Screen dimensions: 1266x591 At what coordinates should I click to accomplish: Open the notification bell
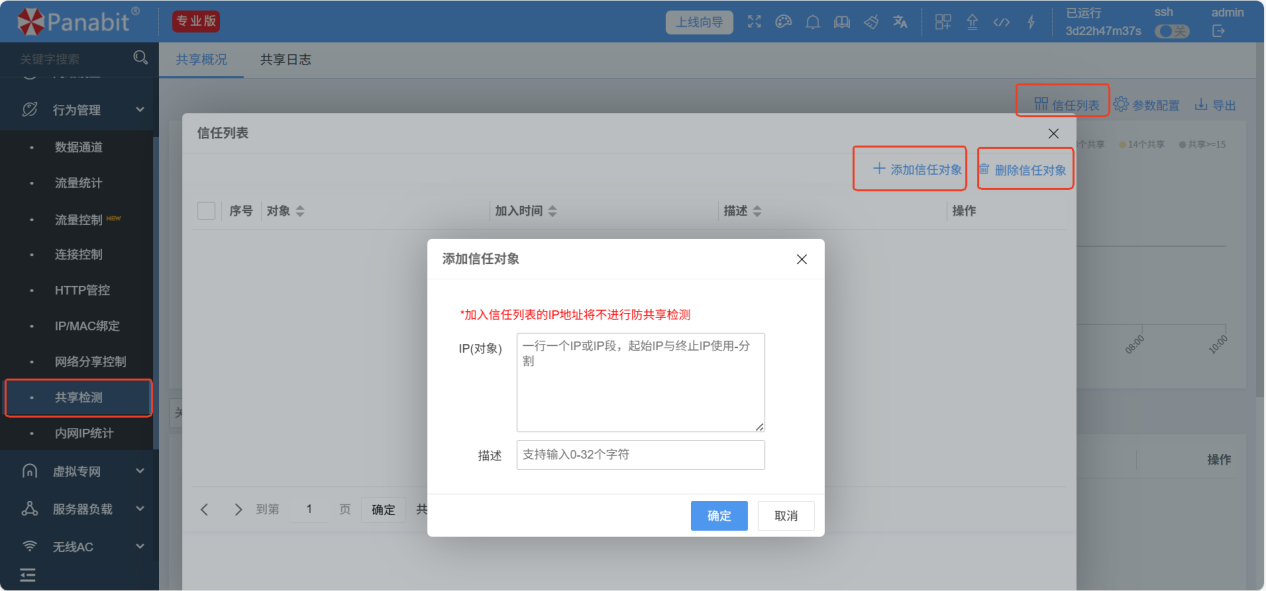click(813, 22)
